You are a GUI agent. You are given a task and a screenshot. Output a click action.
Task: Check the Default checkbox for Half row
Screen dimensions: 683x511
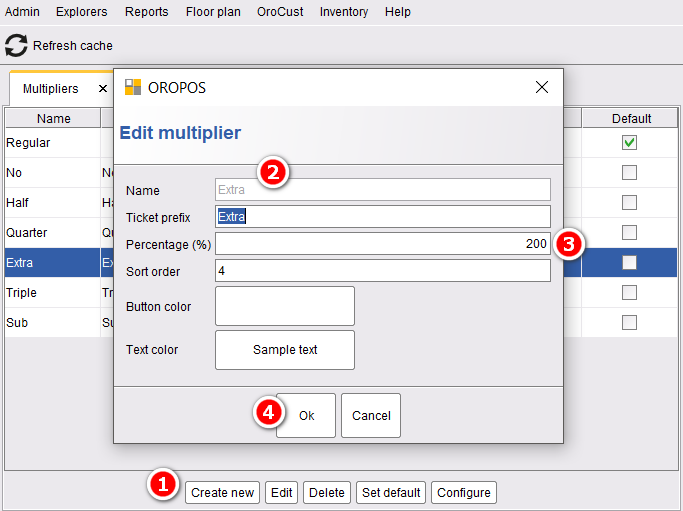(629, 203)
